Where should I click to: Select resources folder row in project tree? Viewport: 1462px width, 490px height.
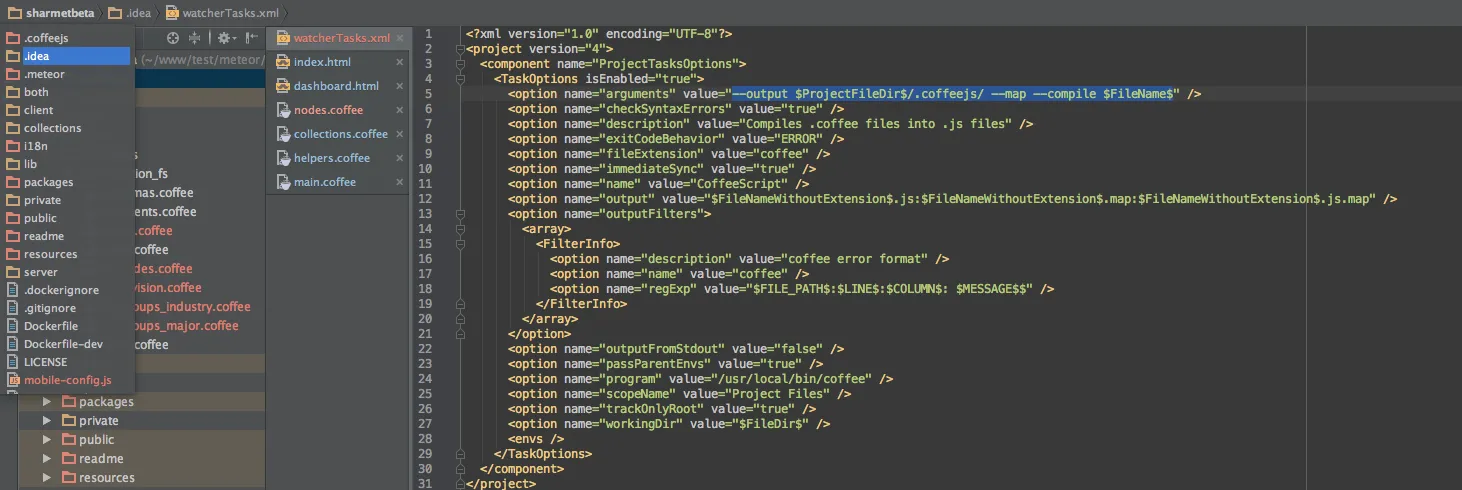click(x=142, y=478)
